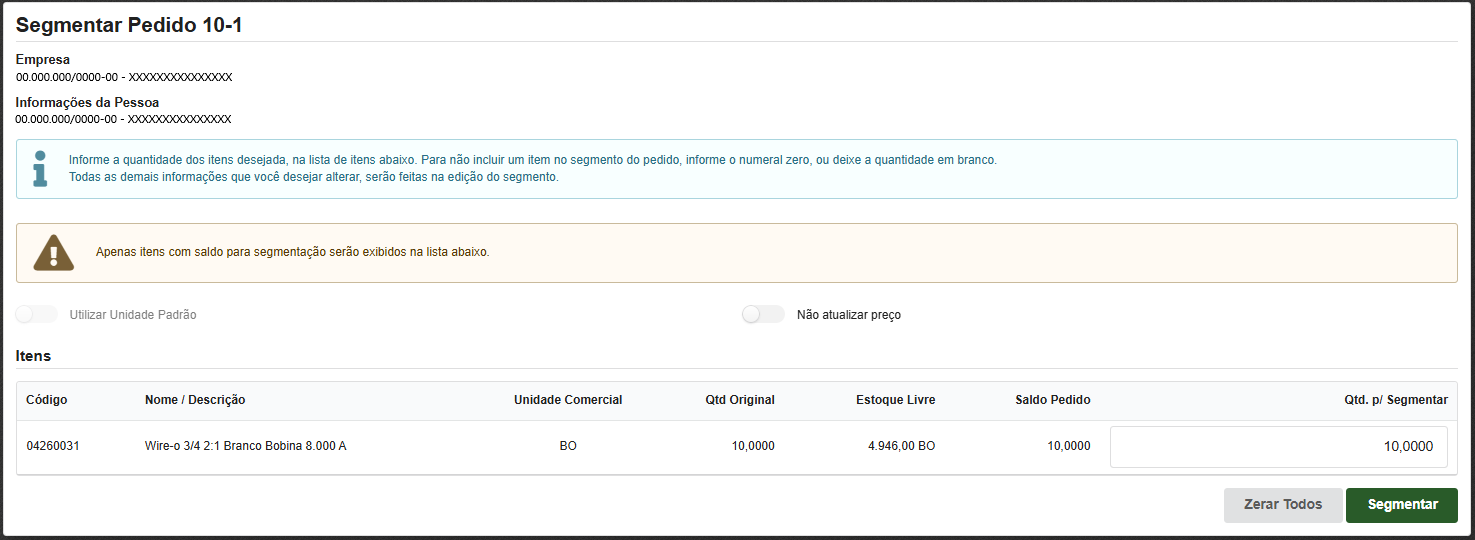
Task: Click the Unidade Comercial column header
Action: (x=568, y=400)
